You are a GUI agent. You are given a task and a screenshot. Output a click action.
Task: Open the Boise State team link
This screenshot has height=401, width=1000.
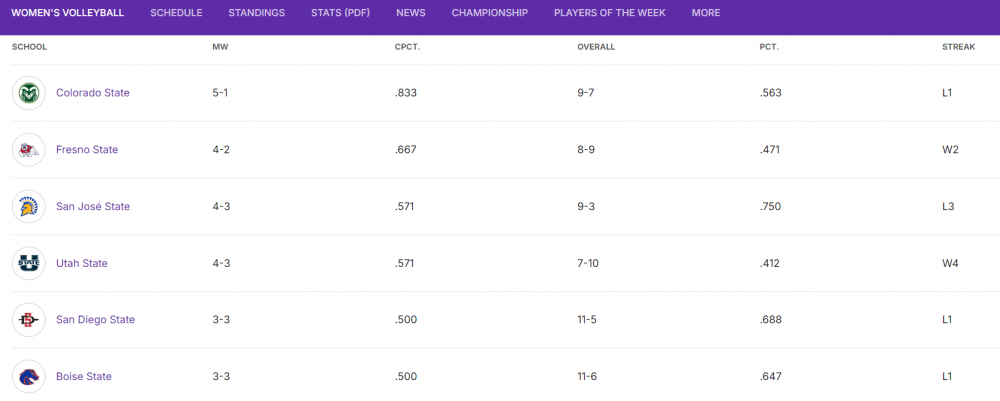pos(84,377)
